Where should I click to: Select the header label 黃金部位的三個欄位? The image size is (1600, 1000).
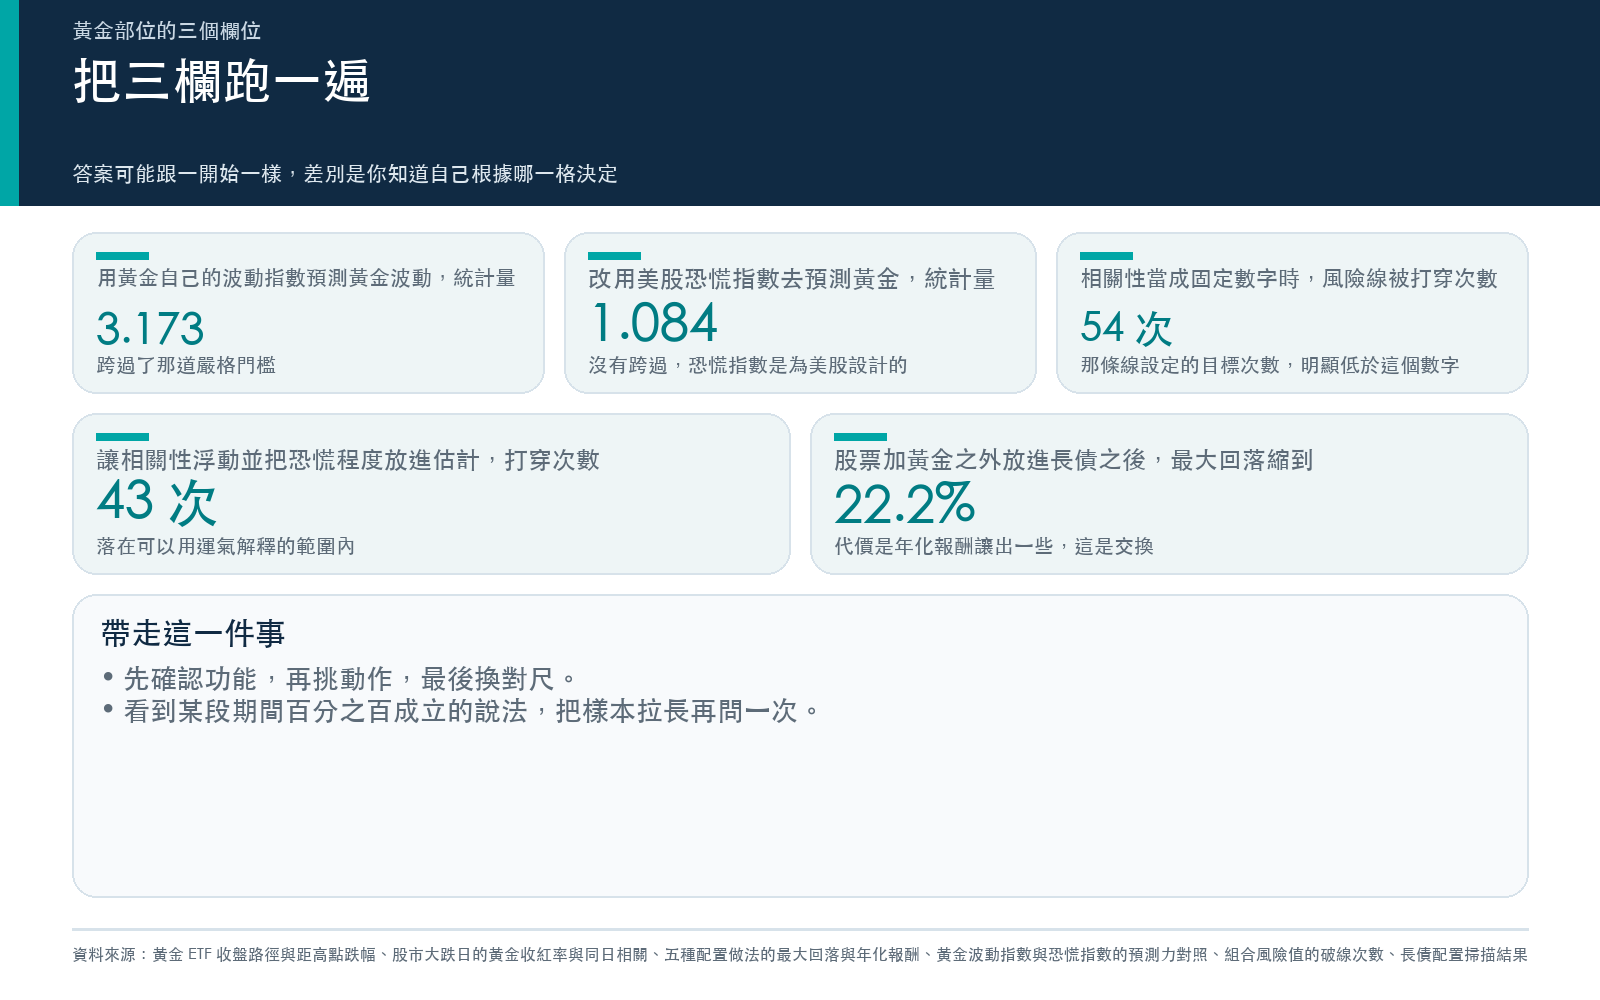167,31
